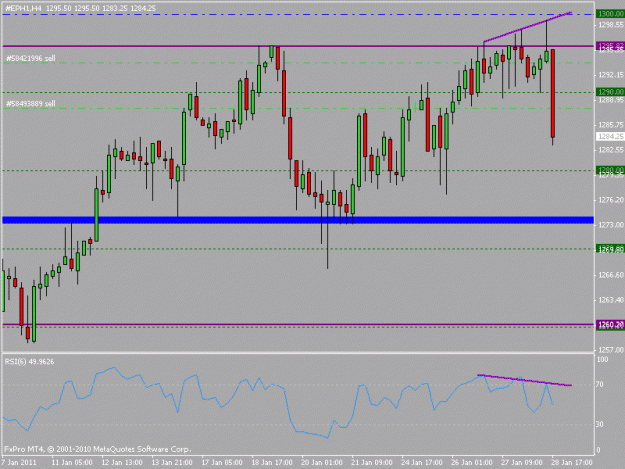Click the 11 Jan 05:00 time label
Viewport: 625px width, 469px height.
pyautogui.click(x=72, y=463)
